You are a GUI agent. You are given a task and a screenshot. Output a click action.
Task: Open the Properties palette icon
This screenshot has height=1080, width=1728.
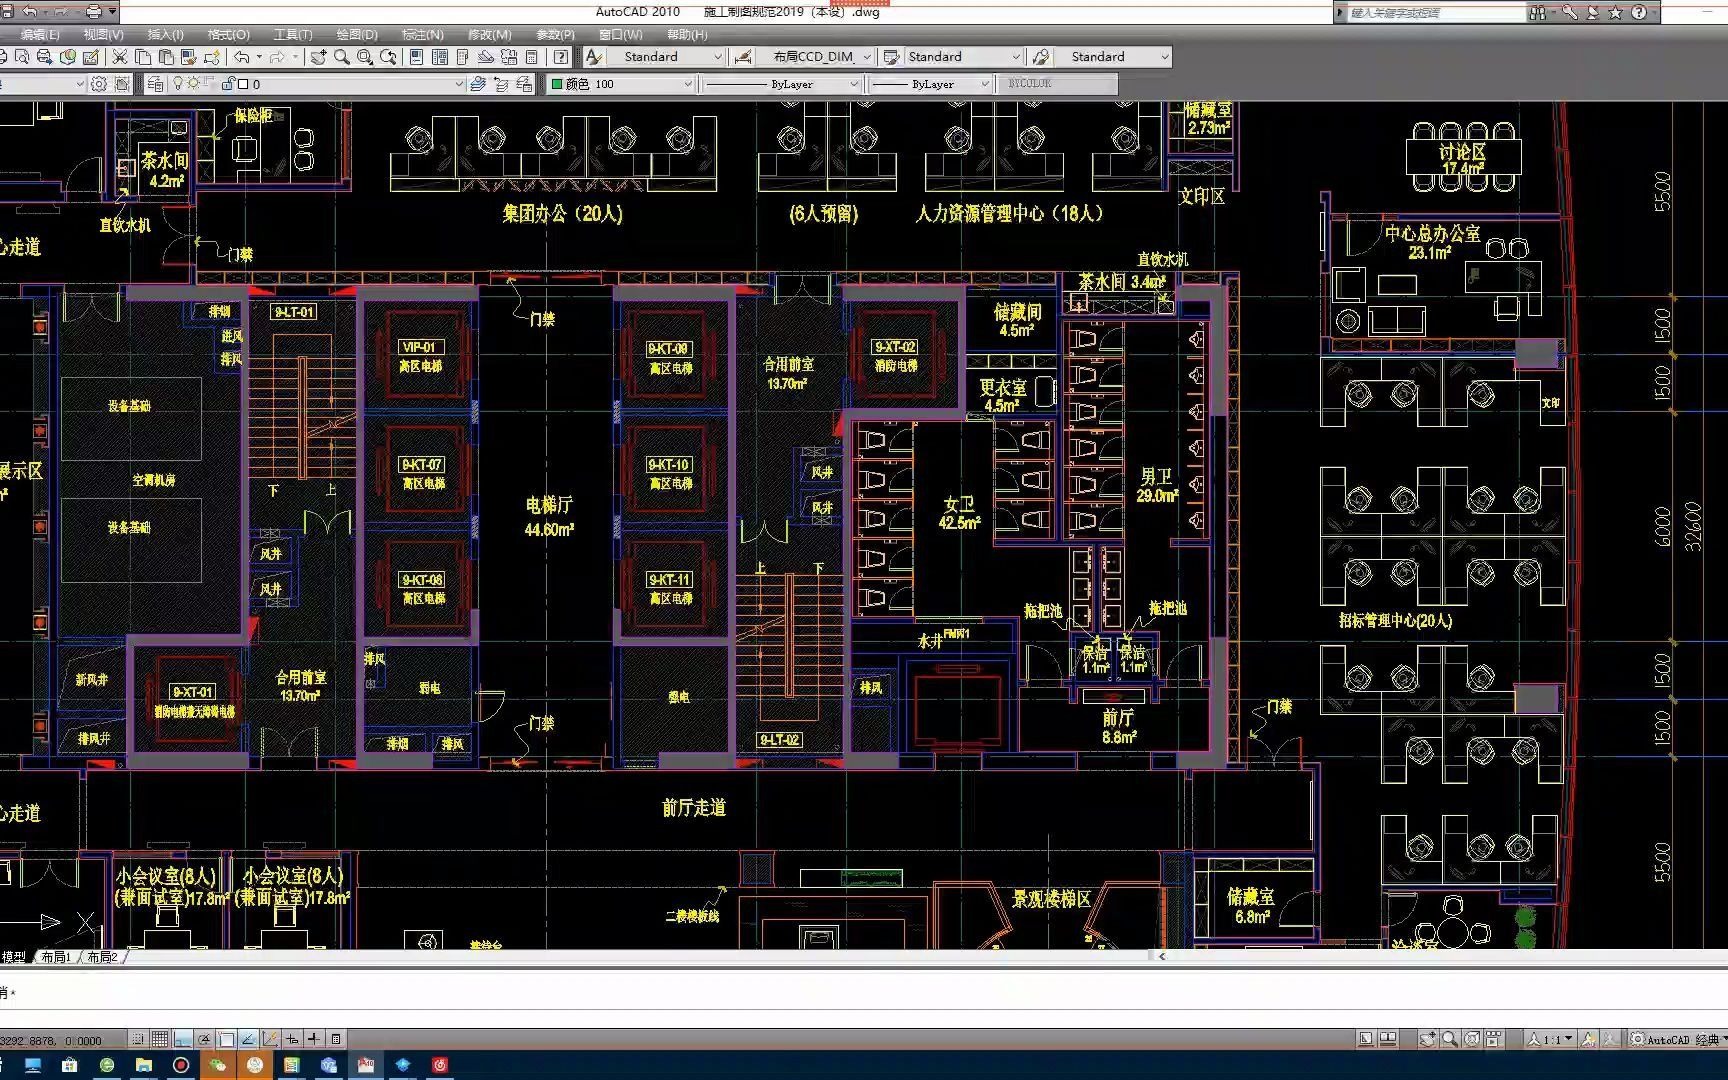[x=417, y=57]
